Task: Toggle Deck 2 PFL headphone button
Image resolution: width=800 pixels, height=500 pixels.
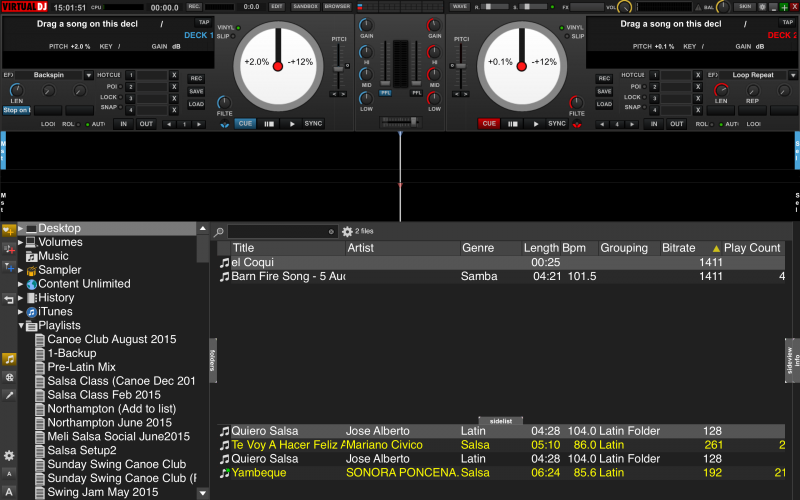Action: [416, 93]
